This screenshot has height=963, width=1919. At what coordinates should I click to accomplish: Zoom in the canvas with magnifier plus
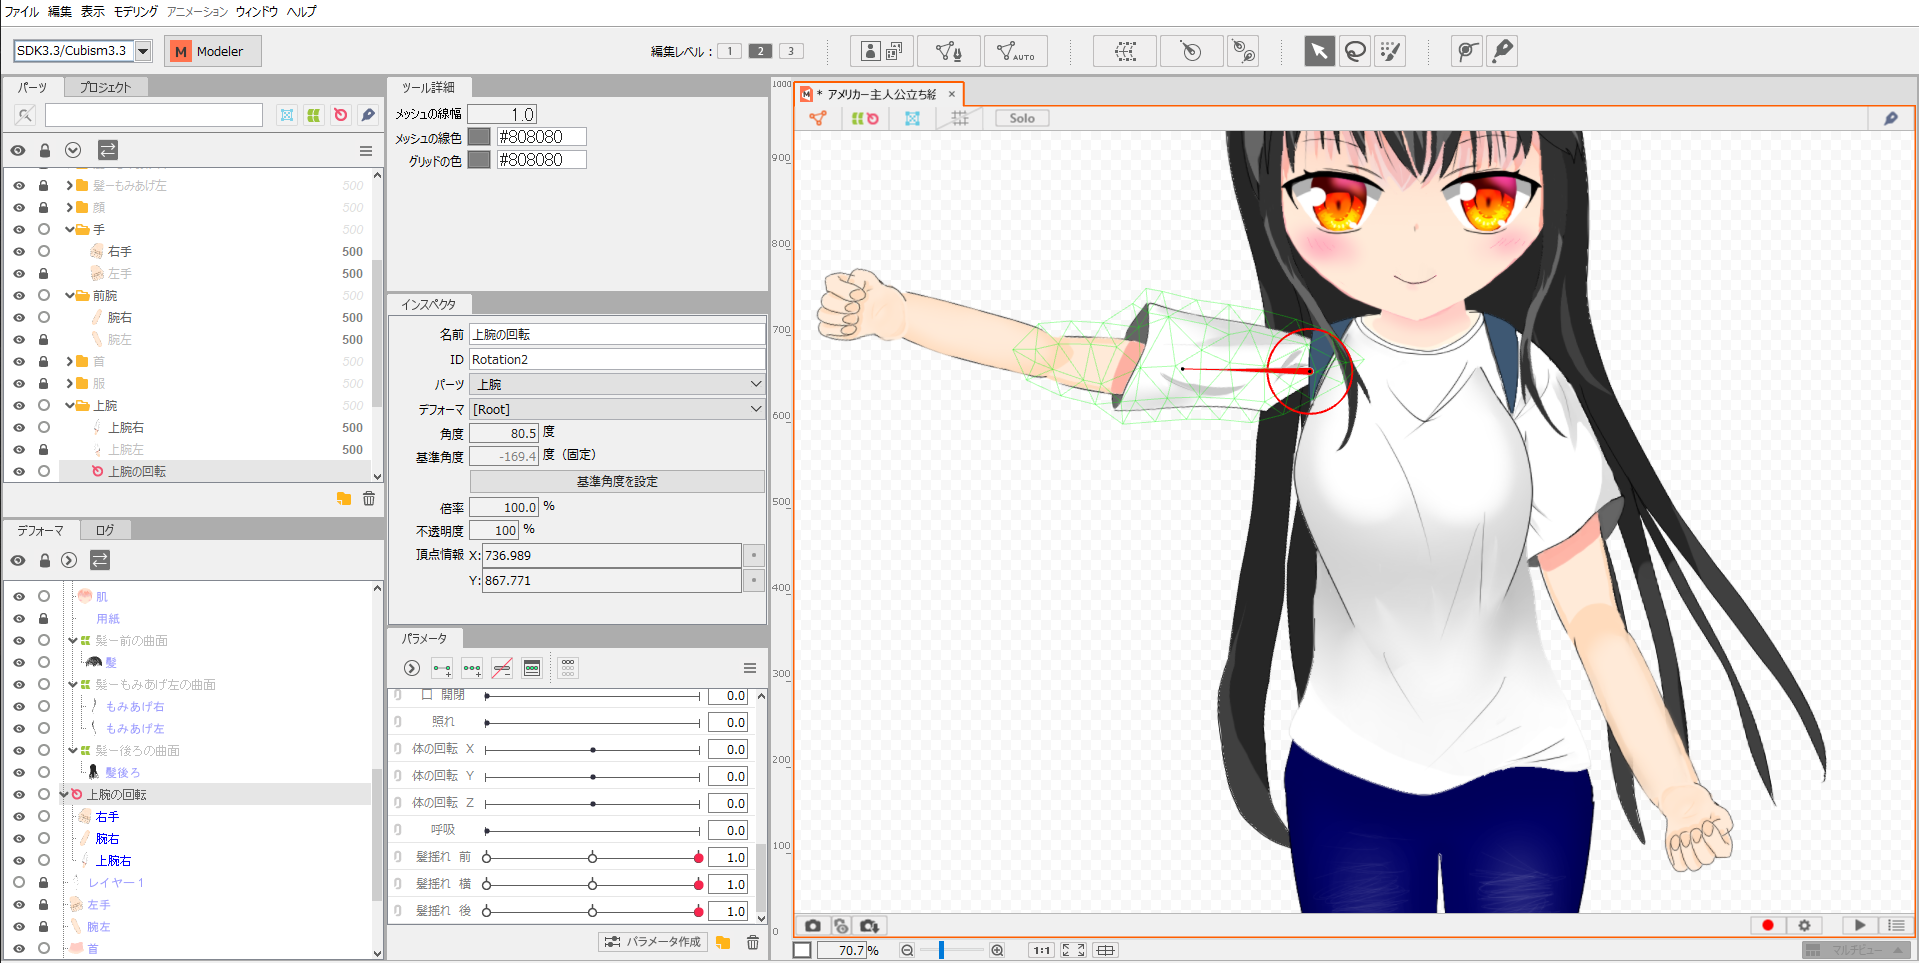(997, 950)
